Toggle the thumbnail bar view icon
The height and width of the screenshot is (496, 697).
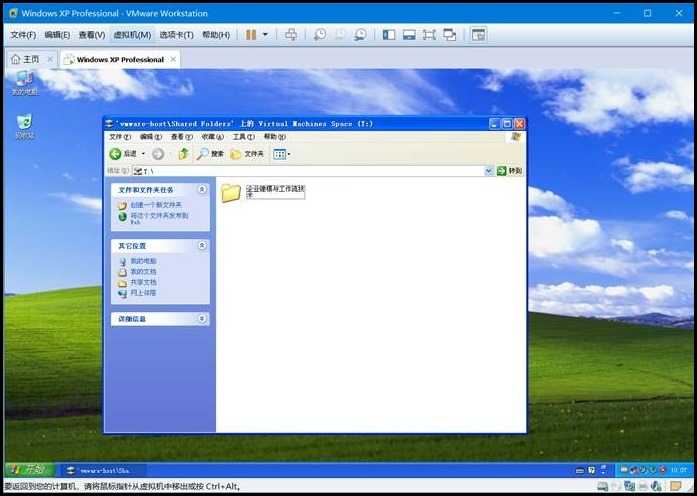[x=409, y=35]
